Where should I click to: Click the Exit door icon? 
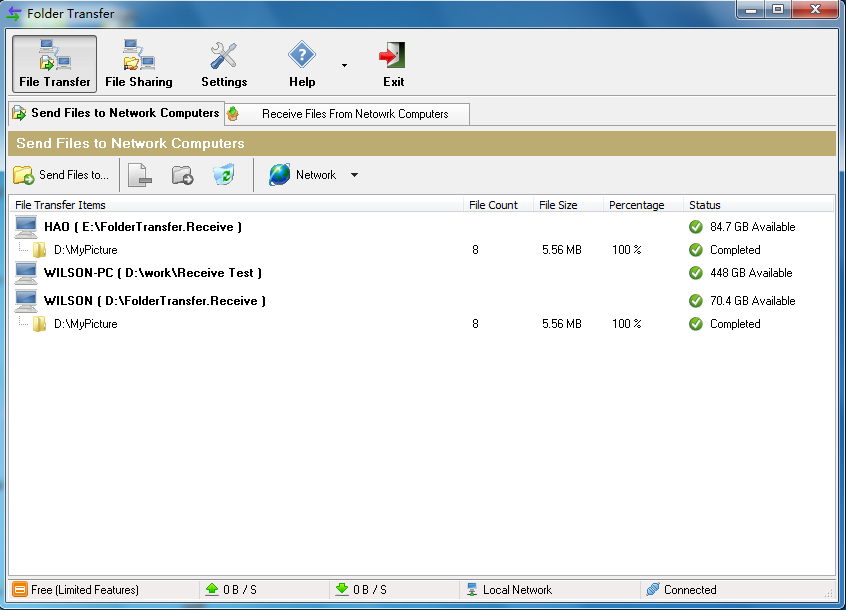coord(393,55)
